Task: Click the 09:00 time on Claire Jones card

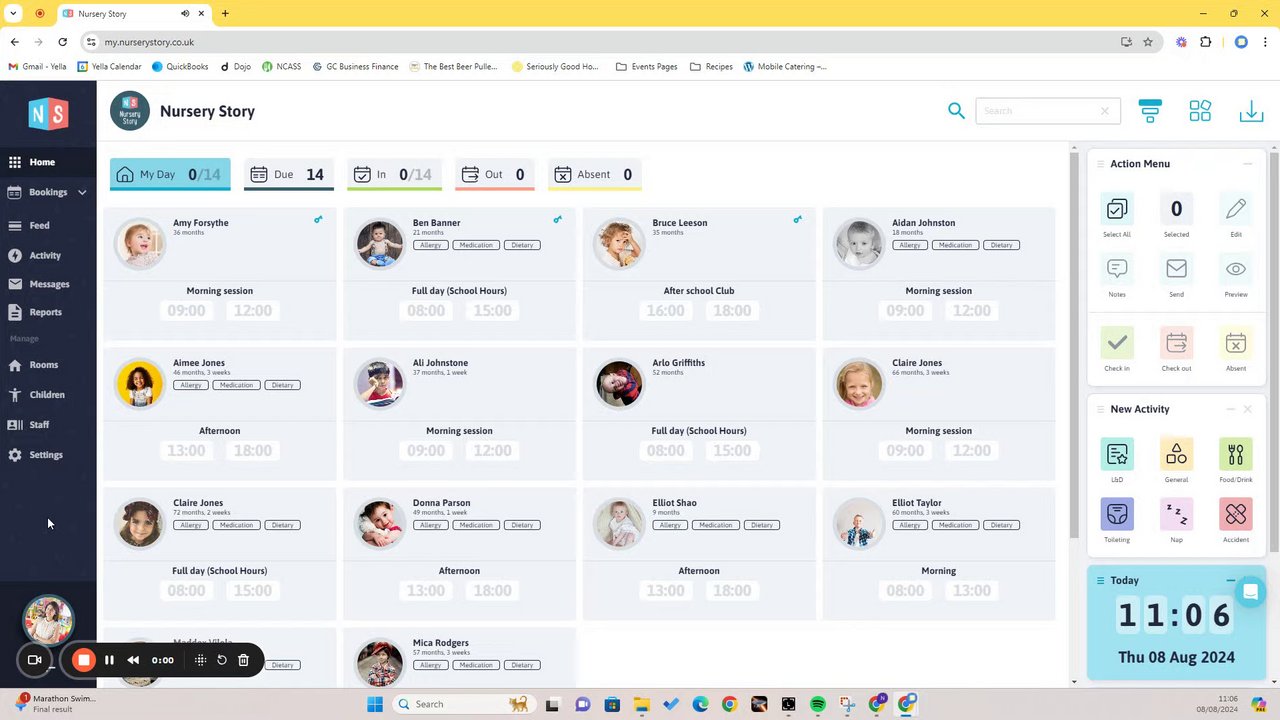Action: pos(905,451)
